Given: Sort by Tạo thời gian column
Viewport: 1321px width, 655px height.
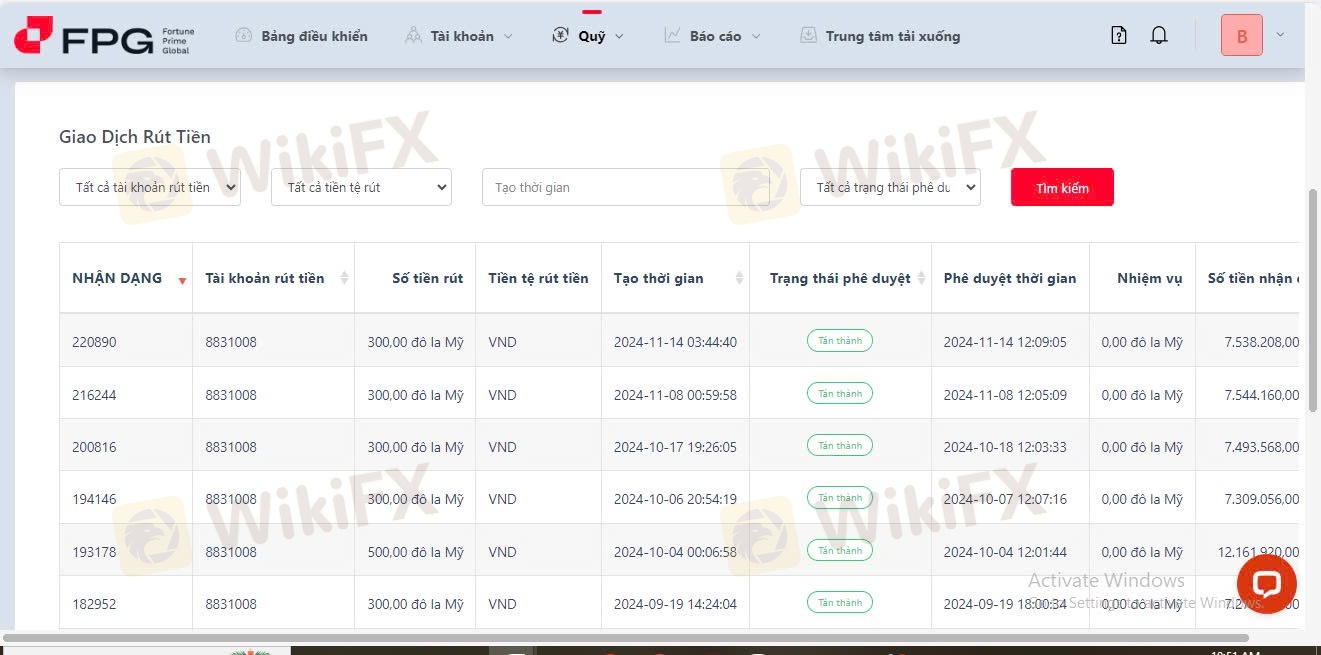Looking at the screenshot, I should click(740, 278).
